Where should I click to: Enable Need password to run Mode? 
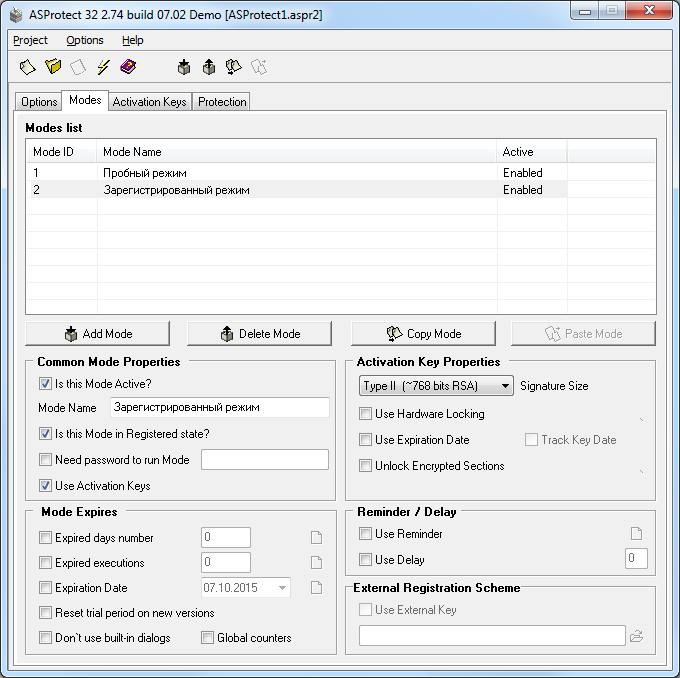coord(45,459)
